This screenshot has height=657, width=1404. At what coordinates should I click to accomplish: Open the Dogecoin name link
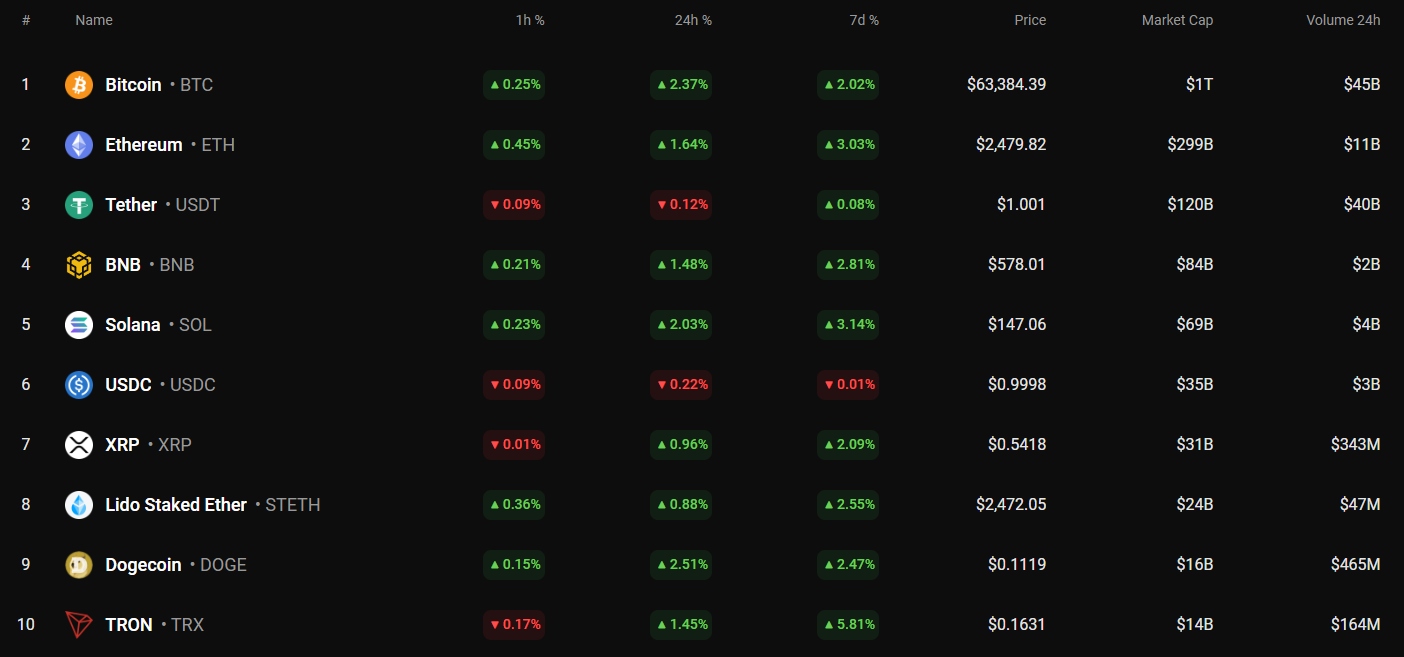(x=143, y=565)
